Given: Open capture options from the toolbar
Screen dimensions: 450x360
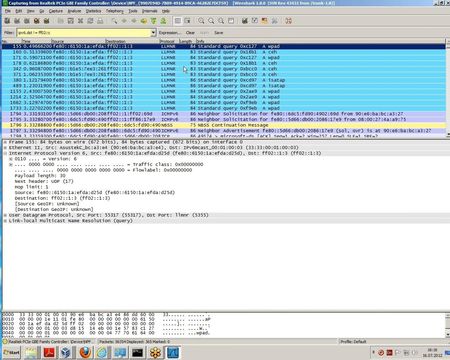Looking at the screenshot, I should 17,21.
